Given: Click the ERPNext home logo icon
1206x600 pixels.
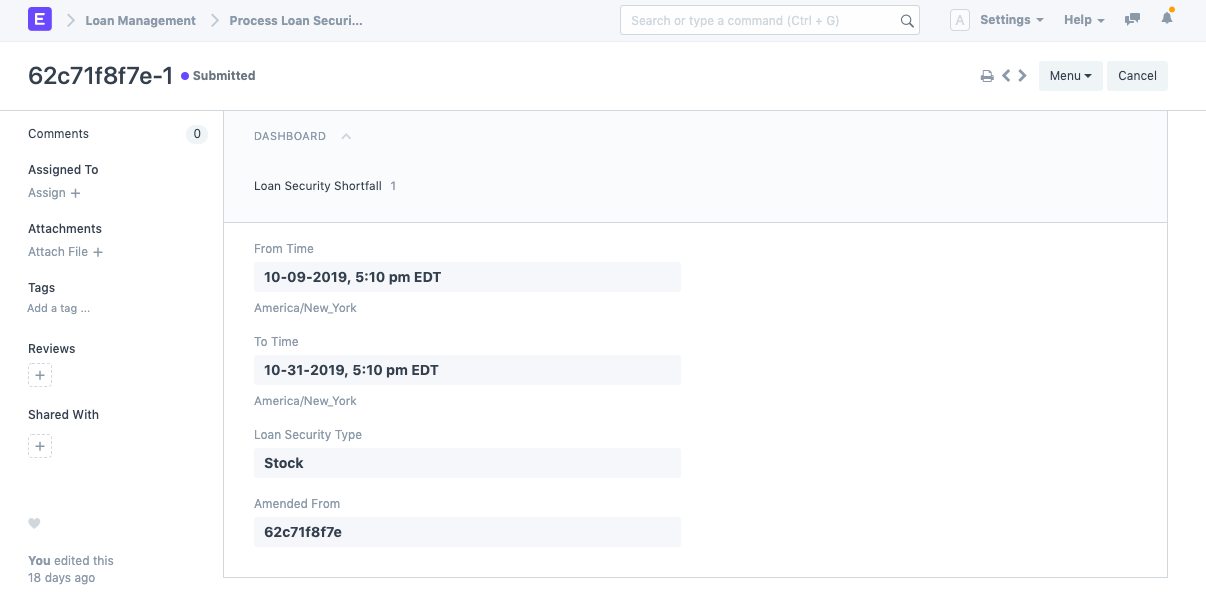Looking at the screenshot, I should click(40, 20).
